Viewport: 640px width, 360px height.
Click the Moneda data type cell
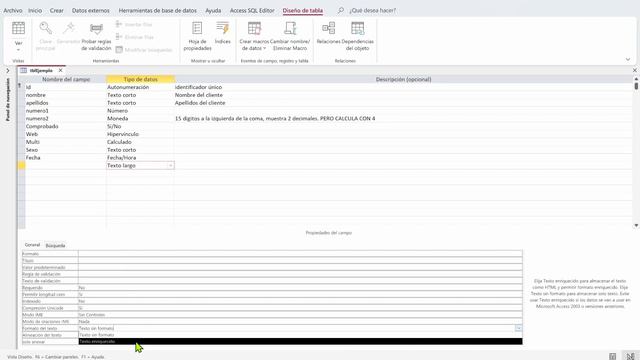click(140, 118)
